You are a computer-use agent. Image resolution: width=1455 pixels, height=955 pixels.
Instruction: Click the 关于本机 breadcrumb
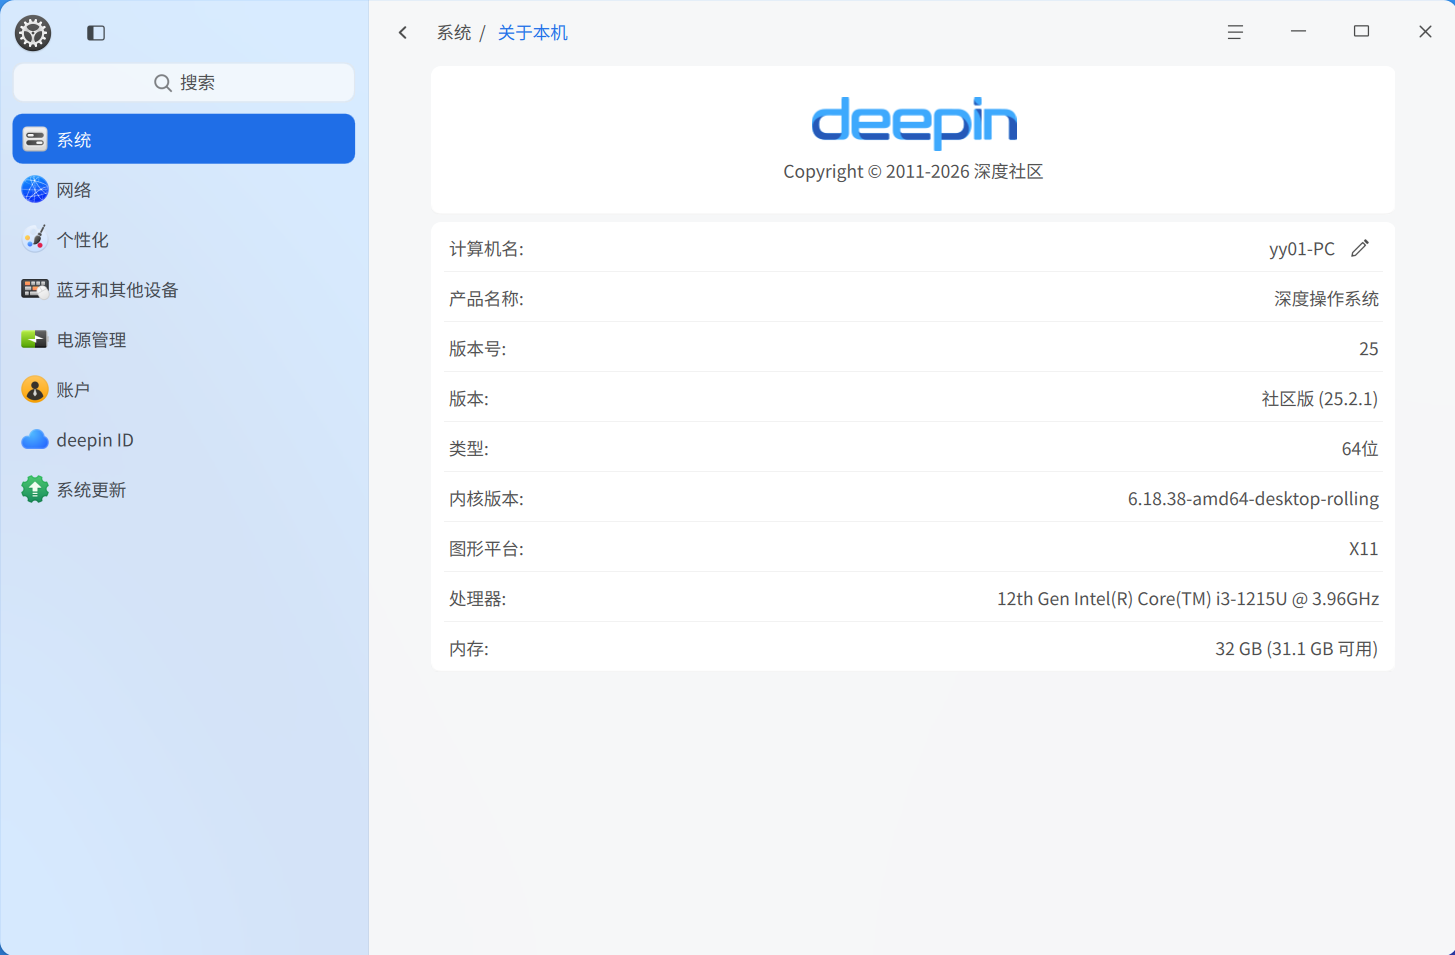533,33
